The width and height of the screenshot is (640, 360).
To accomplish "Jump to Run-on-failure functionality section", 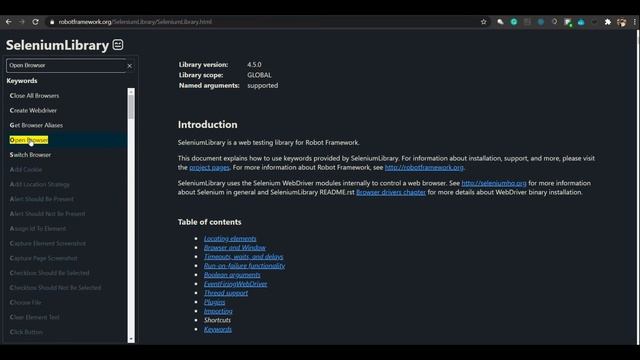I will pos(244,266).
